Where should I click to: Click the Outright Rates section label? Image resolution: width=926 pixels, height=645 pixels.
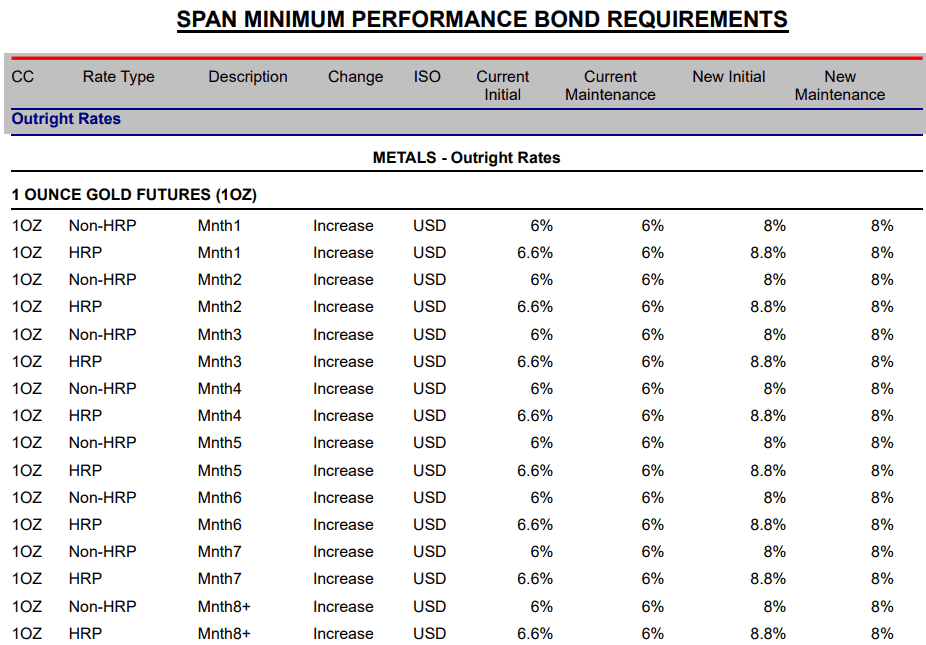(66, 119)
